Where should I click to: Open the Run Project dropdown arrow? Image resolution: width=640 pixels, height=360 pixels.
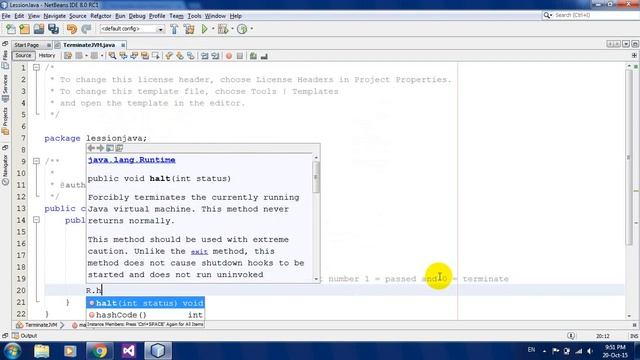click(213, 29)
